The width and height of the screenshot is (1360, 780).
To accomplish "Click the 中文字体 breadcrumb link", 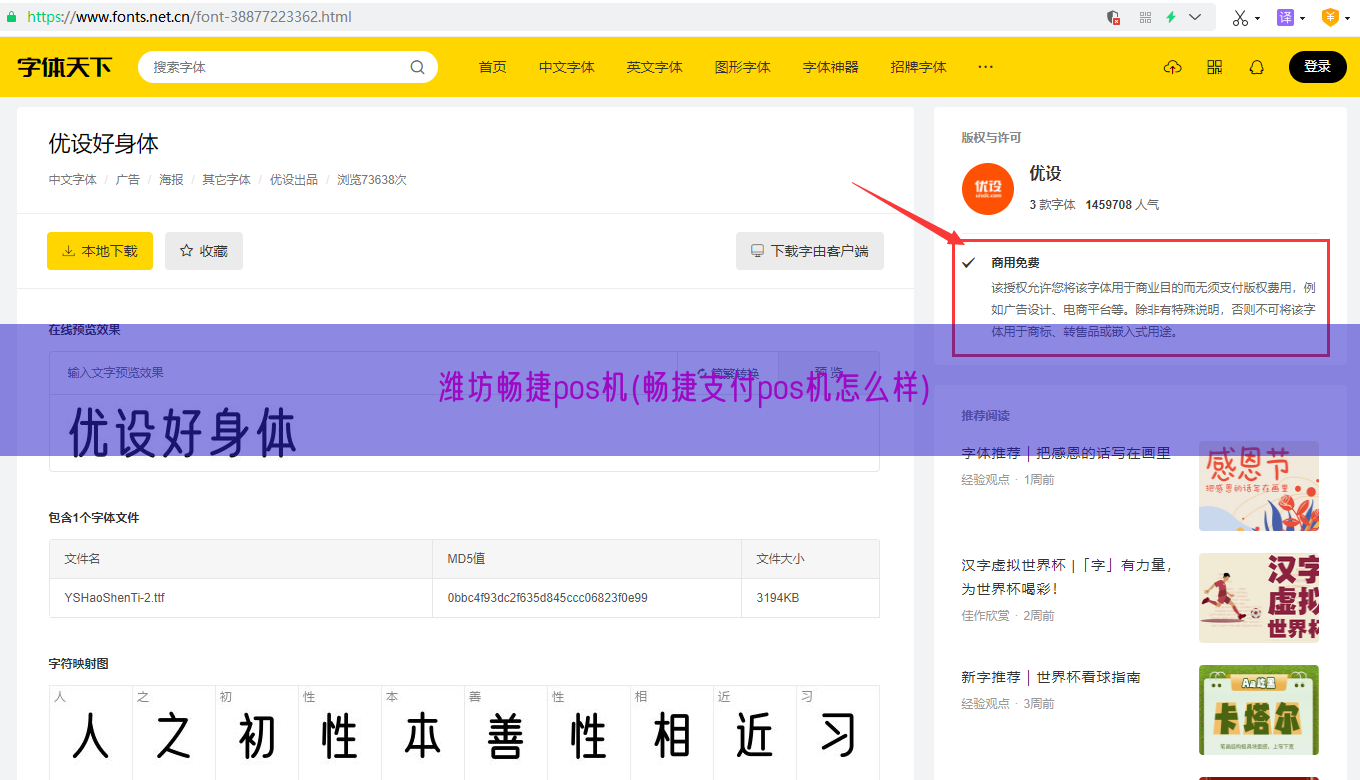I will point(73,180).
